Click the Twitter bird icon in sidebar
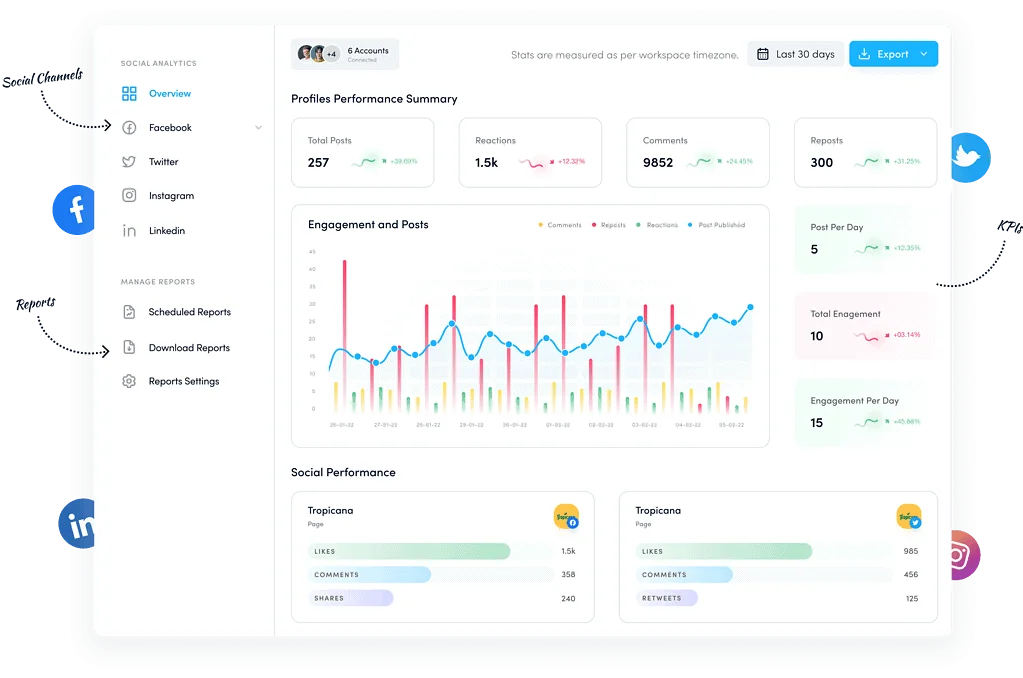Viewport: 1023px width, 678px height. tap(129, 162)
